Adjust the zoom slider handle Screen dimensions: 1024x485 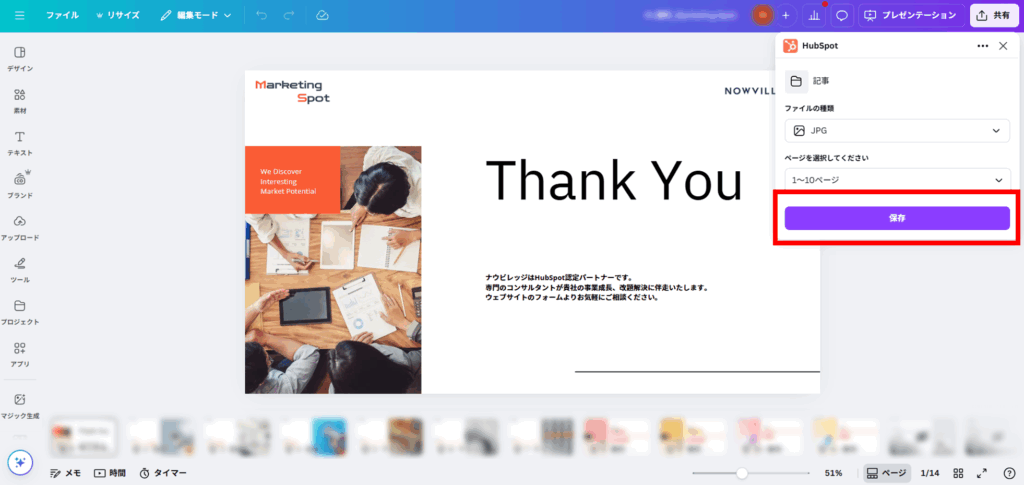tap(741, 473)
